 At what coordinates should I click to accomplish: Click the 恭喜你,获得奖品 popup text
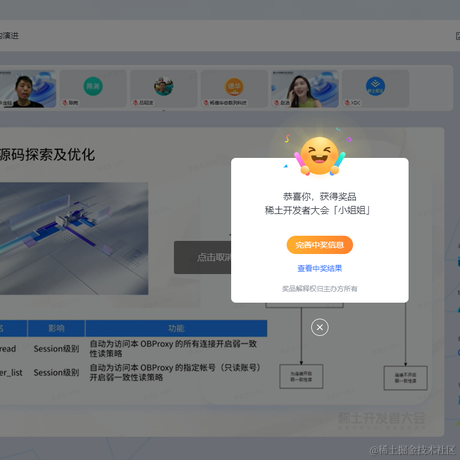coord(320,196)
